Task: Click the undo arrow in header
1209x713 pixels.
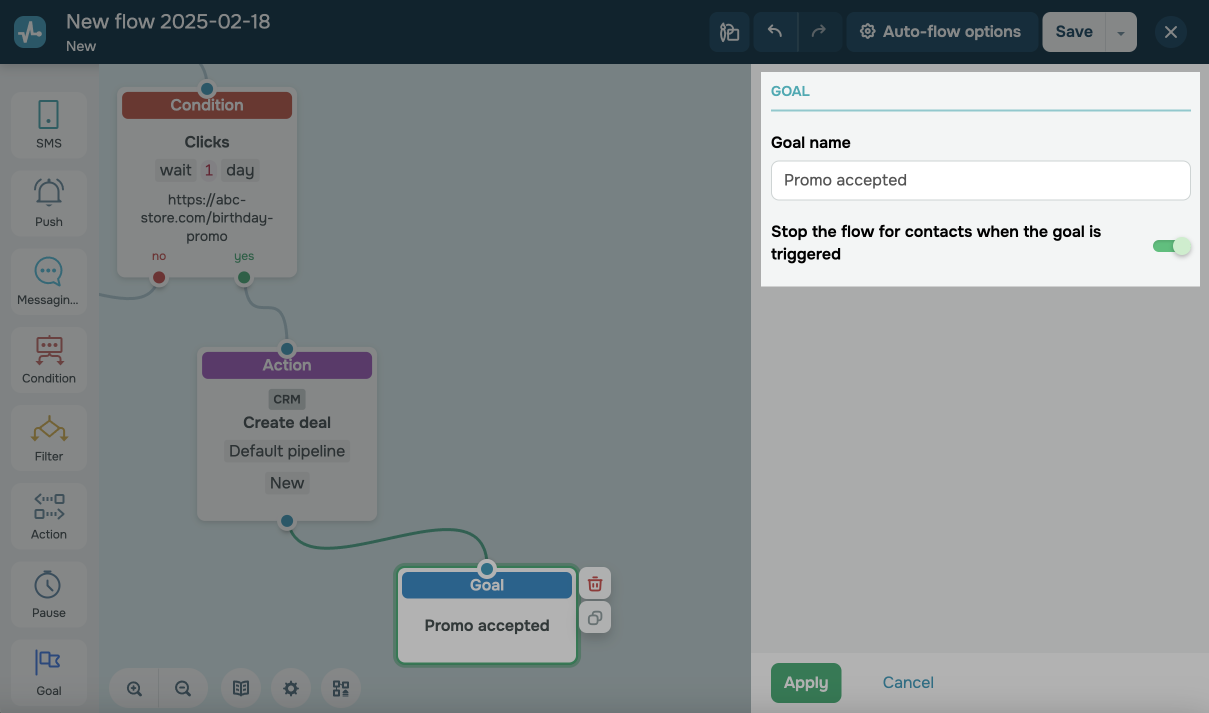Action: 774,32
